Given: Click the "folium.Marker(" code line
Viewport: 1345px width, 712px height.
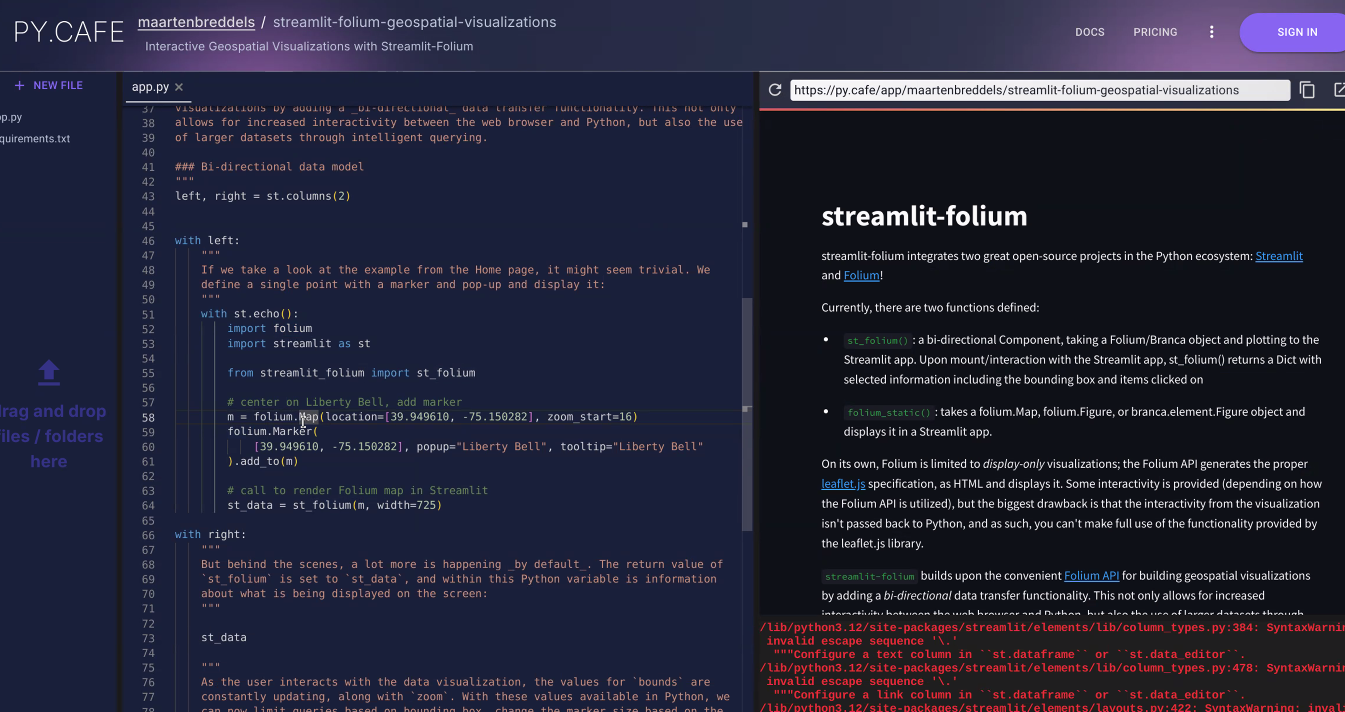Looking at the screenshot, I should 272,432.
